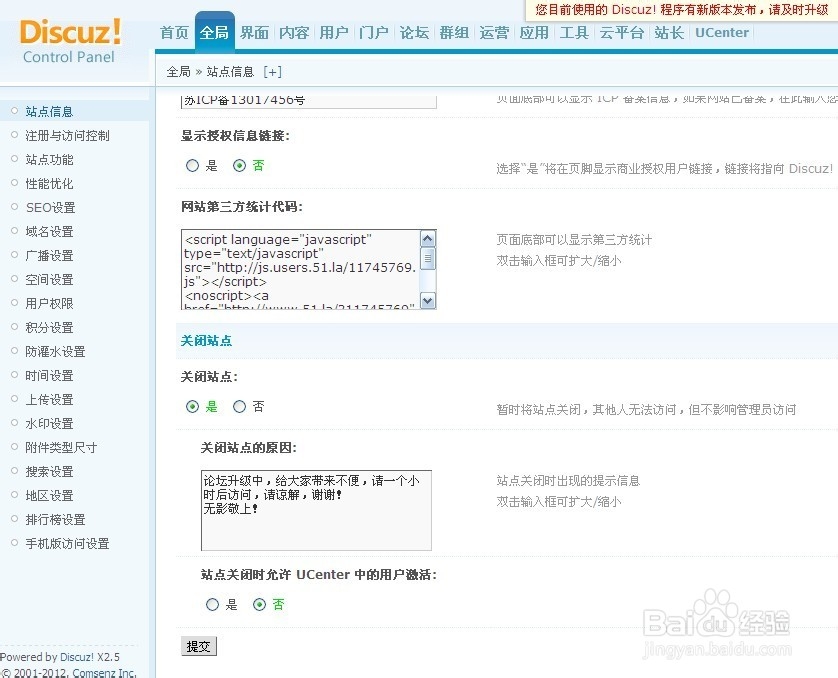Go to the 运营 tab

[494, 33]
